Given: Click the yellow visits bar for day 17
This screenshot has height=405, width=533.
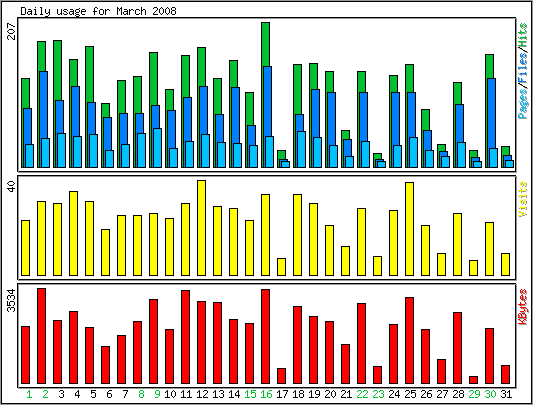Looking at the screenshot, I should coord(281,267).
